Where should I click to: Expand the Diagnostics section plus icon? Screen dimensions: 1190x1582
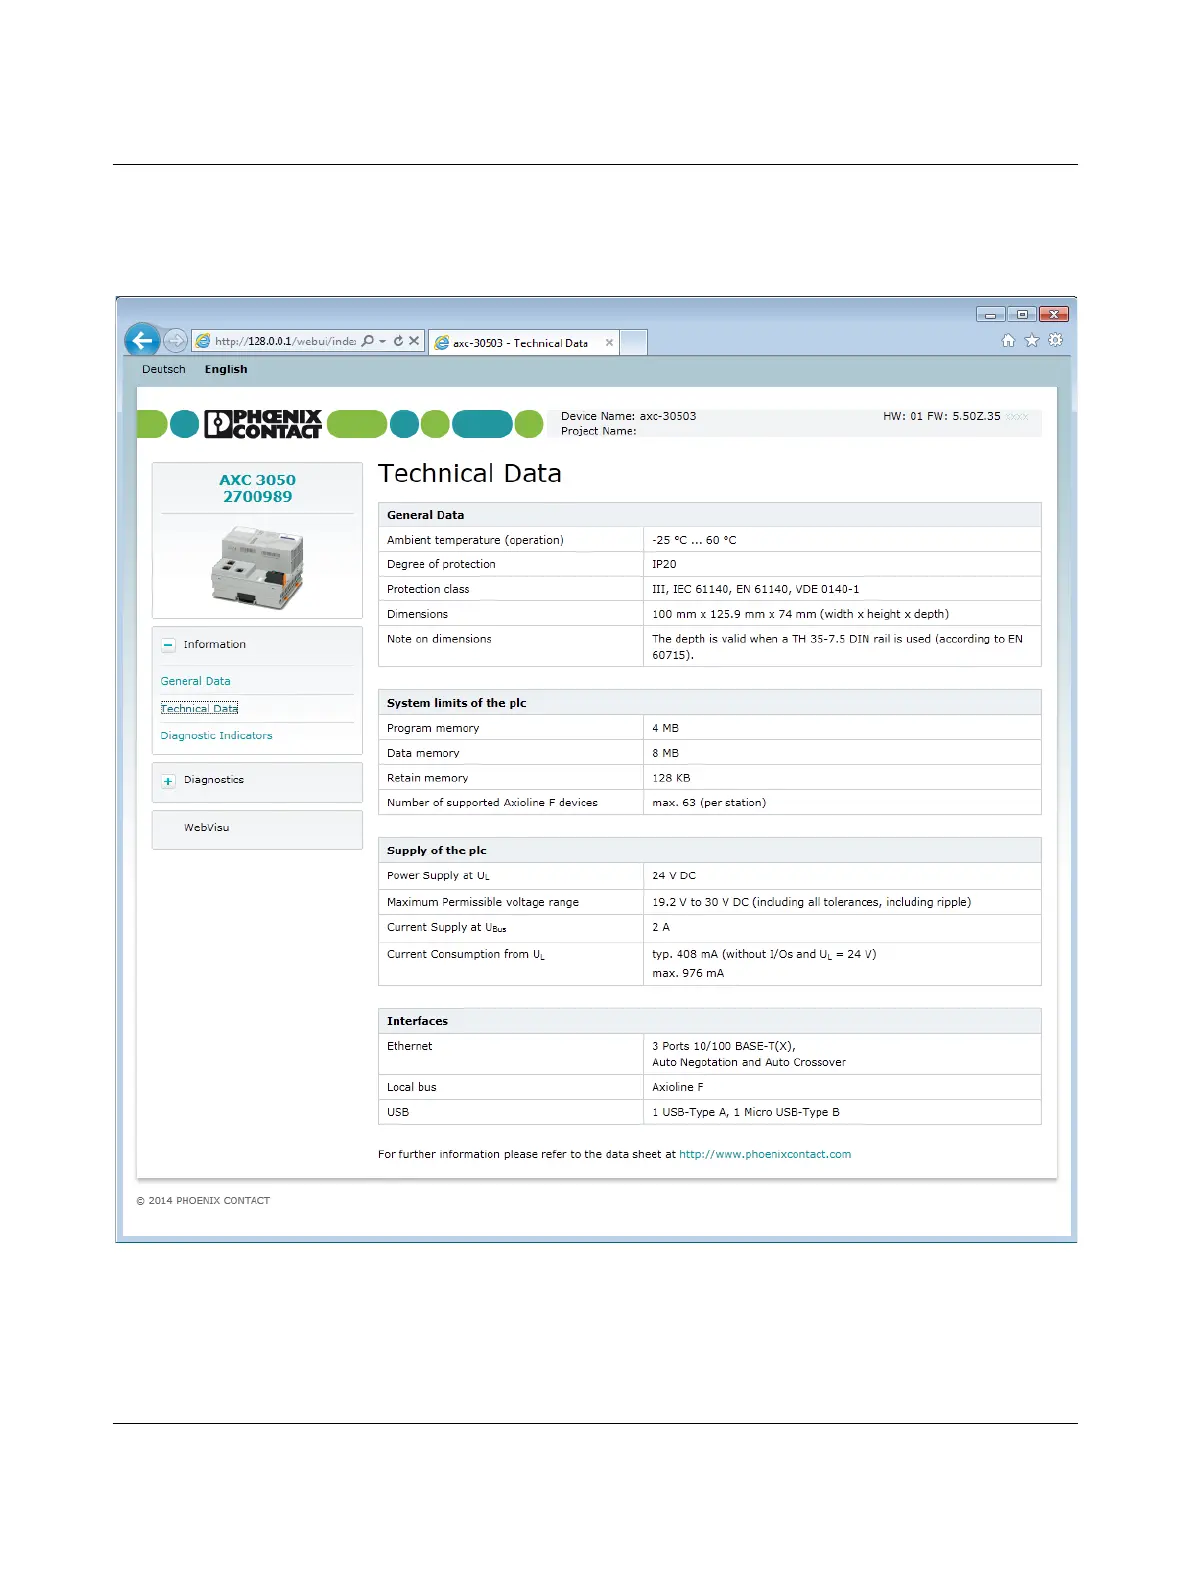[x=168, y=781]
